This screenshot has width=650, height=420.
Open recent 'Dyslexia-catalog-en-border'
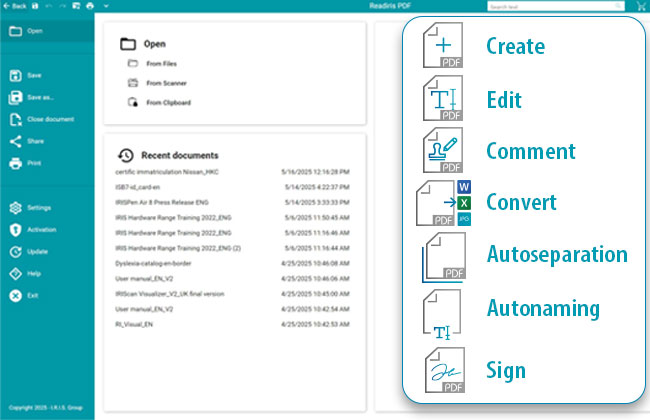(233, 263)
